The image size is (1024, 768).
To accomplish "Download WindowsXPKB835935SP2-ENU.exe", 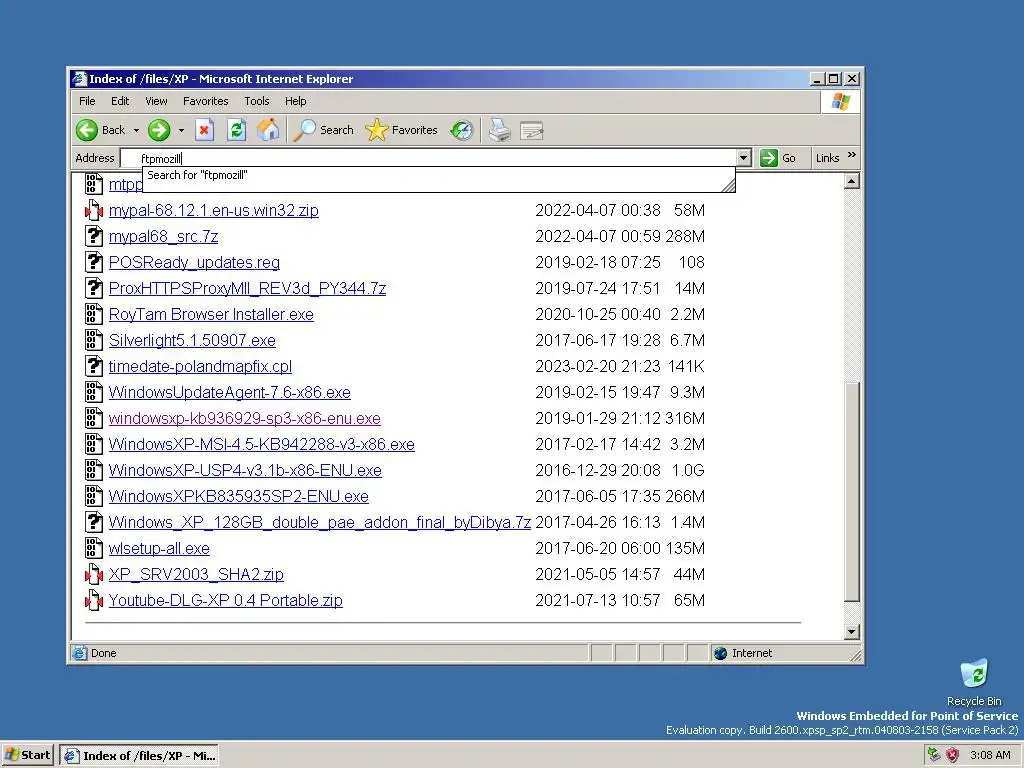I will coord(238,497).
